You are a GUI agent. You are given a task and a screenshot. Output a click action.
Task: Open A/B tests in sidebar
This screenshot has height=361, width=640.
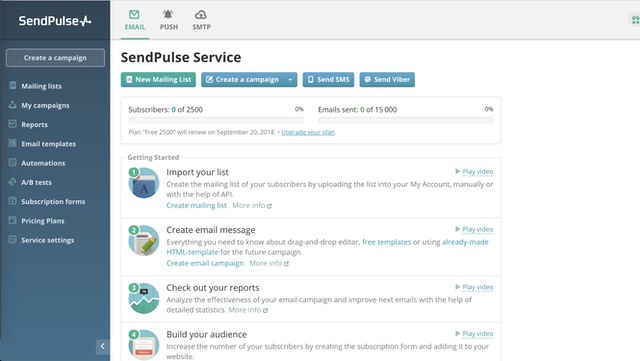pos(36,182)
